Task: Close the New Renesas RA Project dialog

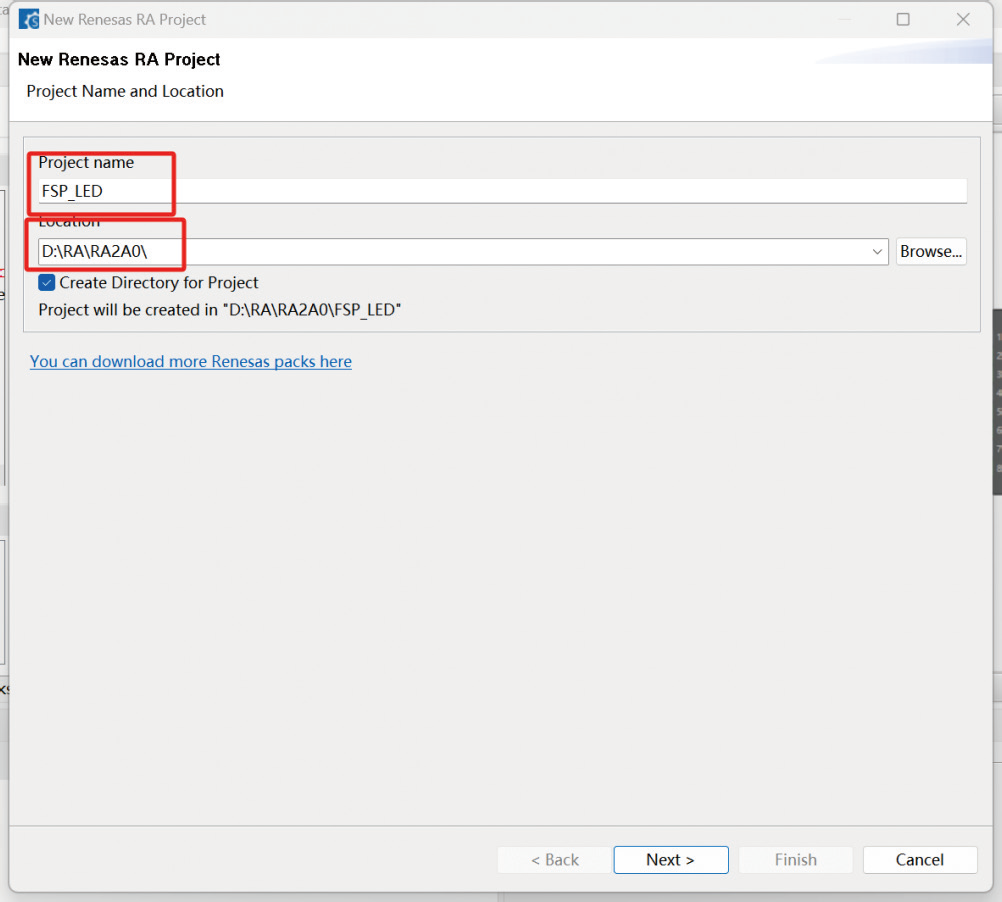Action: point(963,19)
